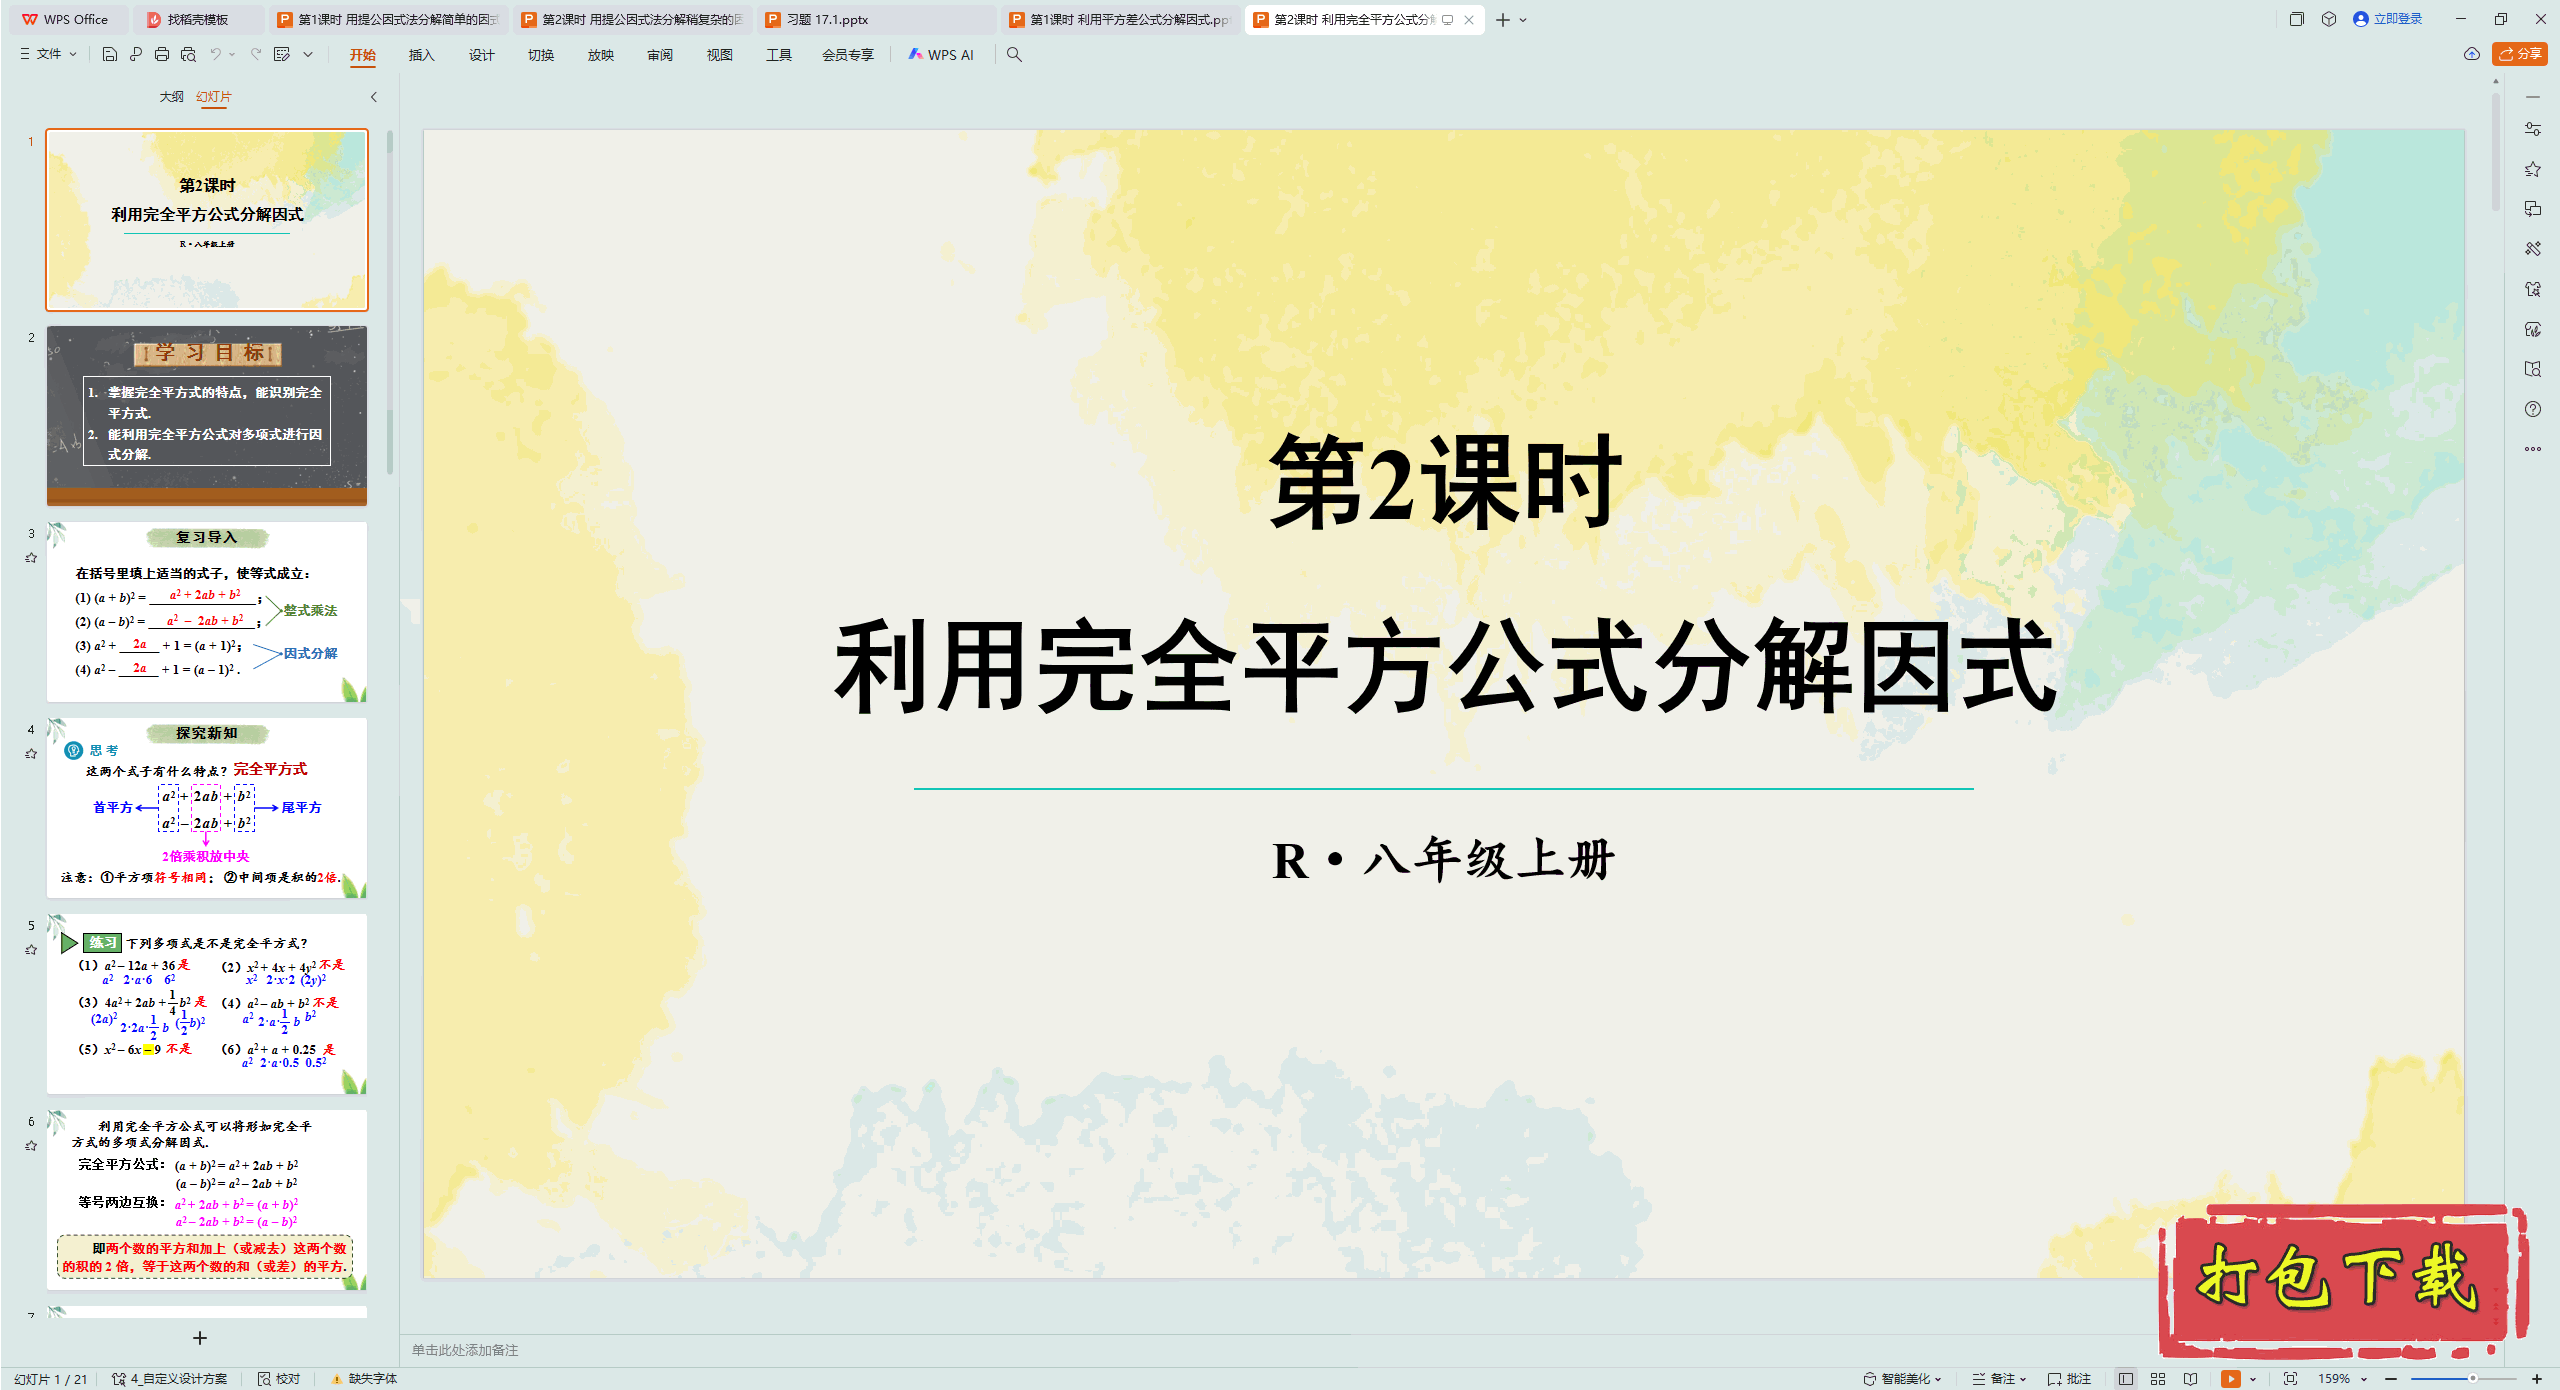Screen dimensions: 2560x1390
Task: Click the search magnifier icon in ribbon
Action: click(1014, 54)
